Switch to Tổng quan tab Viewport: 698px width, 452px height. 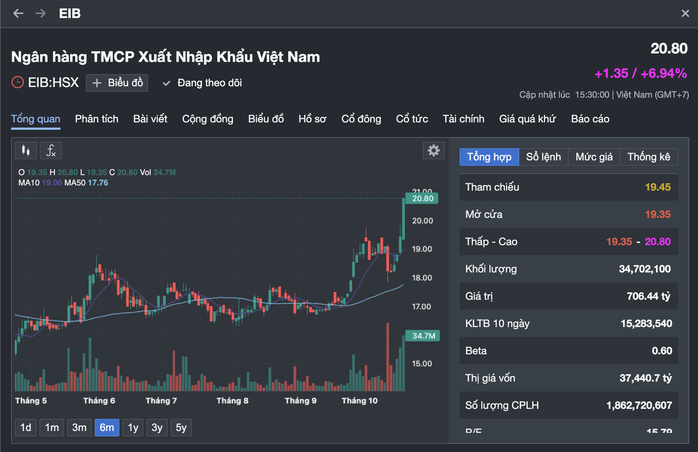point(36,119)
